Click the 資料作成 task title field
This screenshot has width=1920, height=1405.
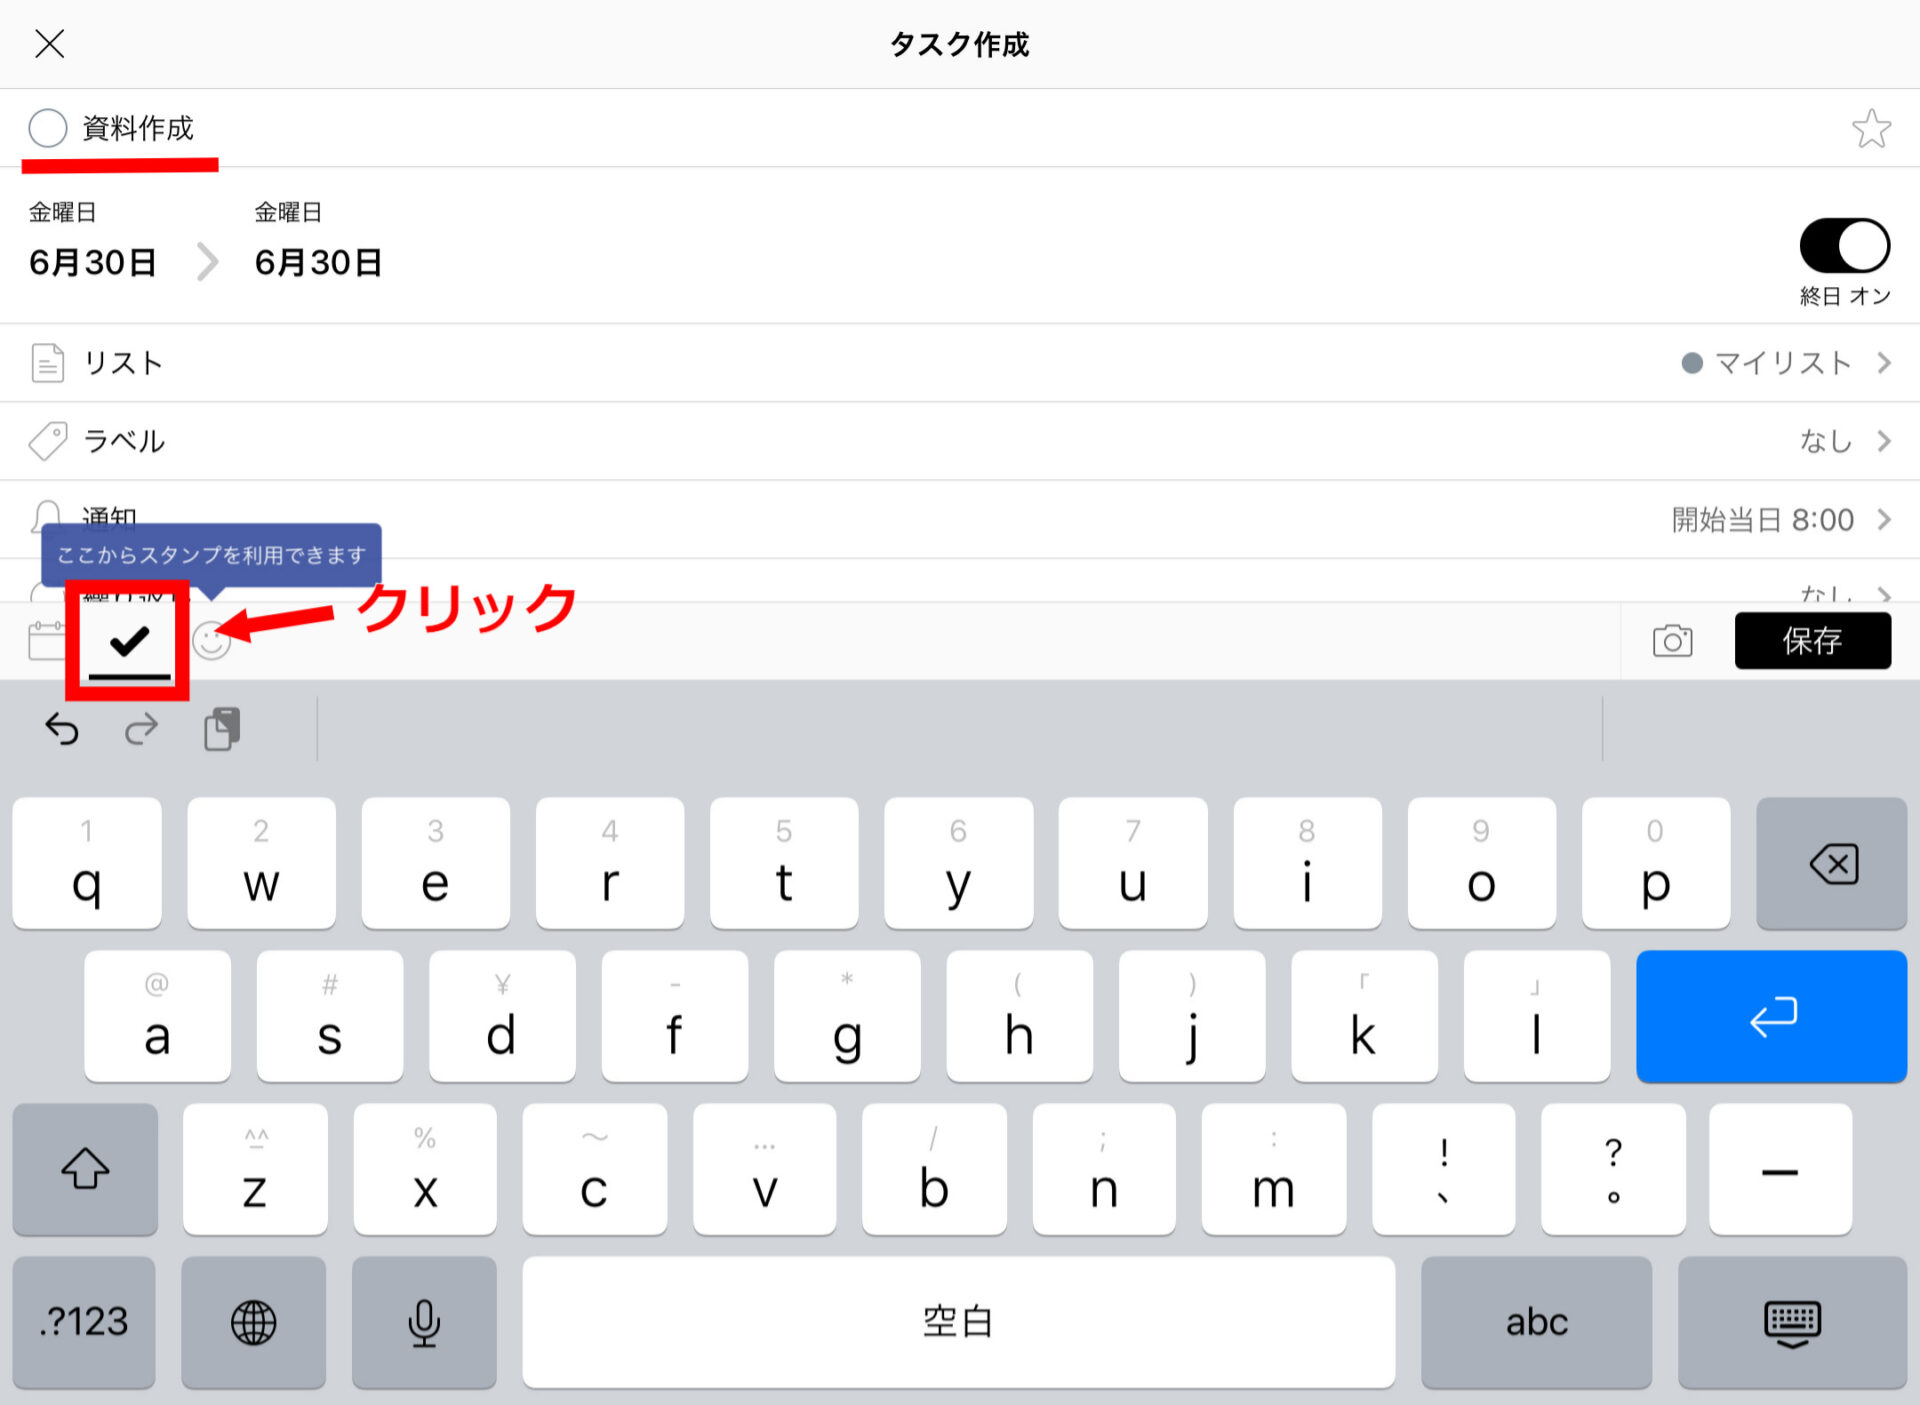coord(138,128)
